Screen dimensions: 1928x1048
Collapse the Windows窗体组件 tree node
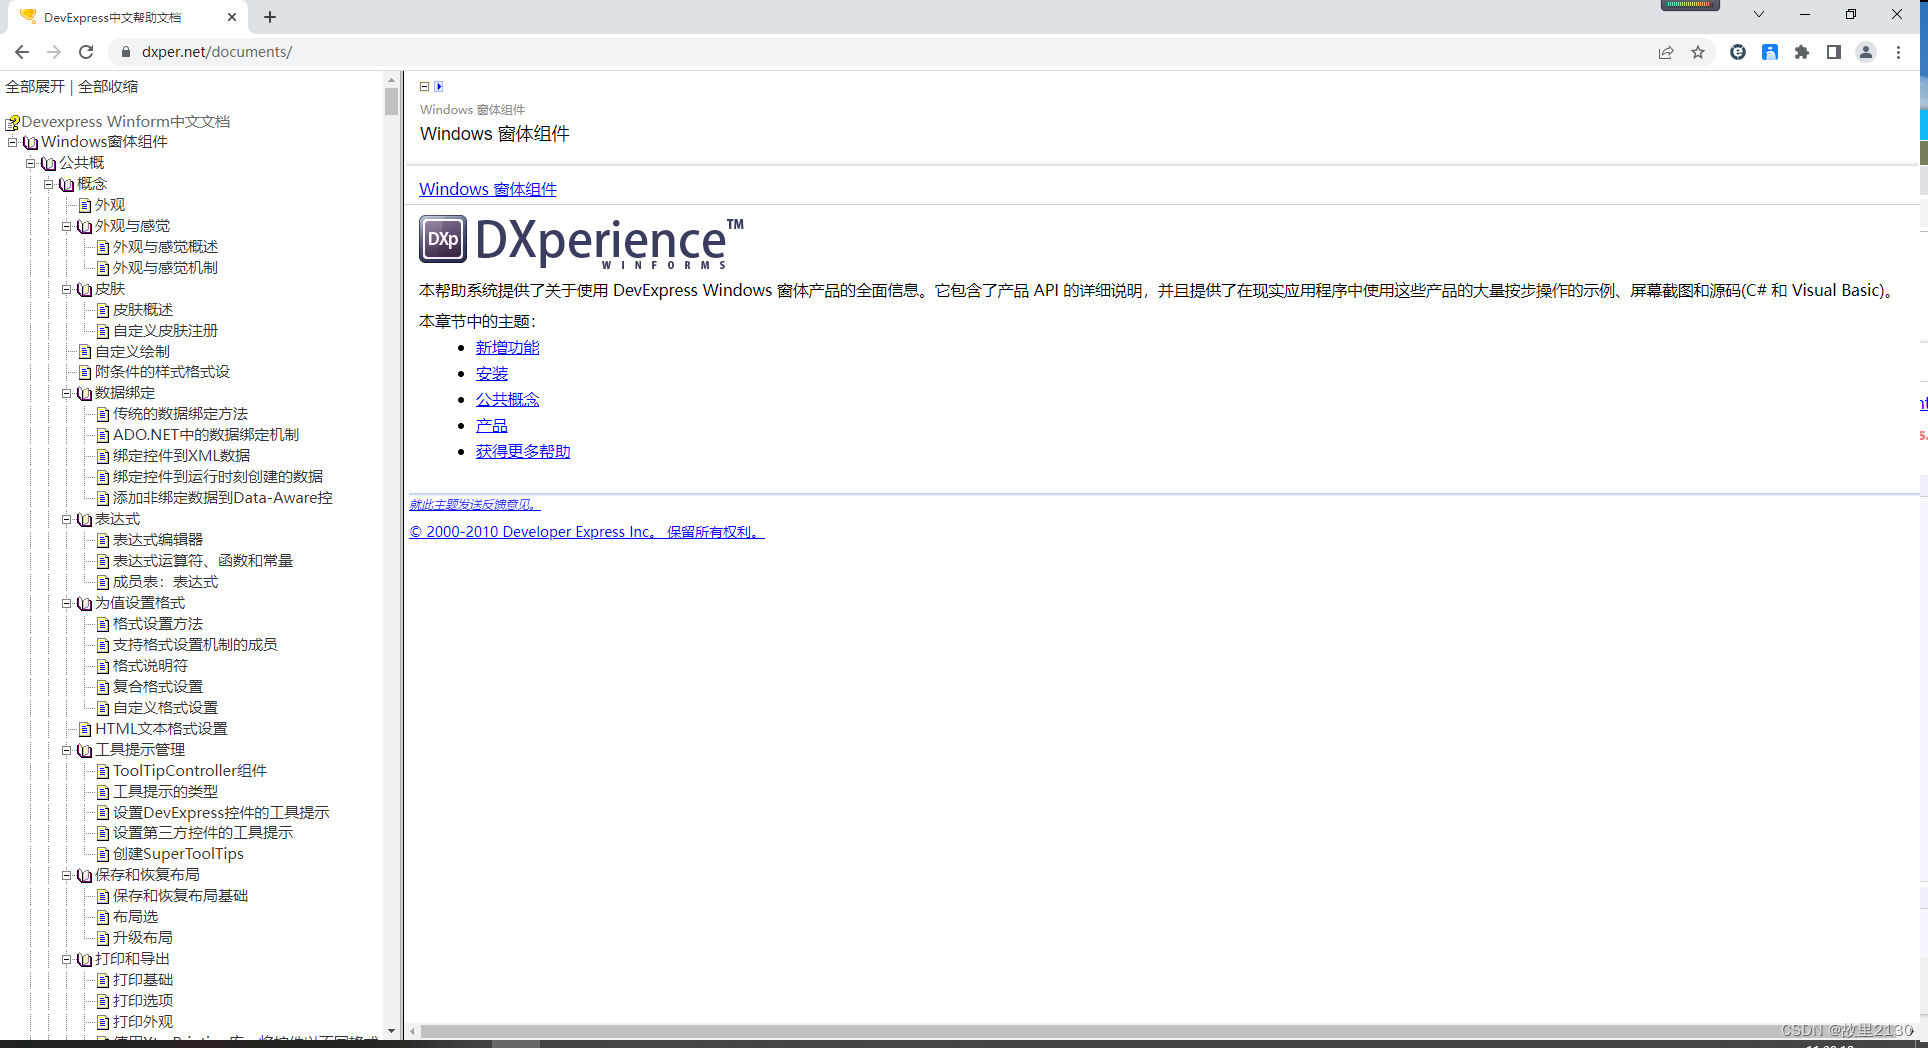(13, 142)
